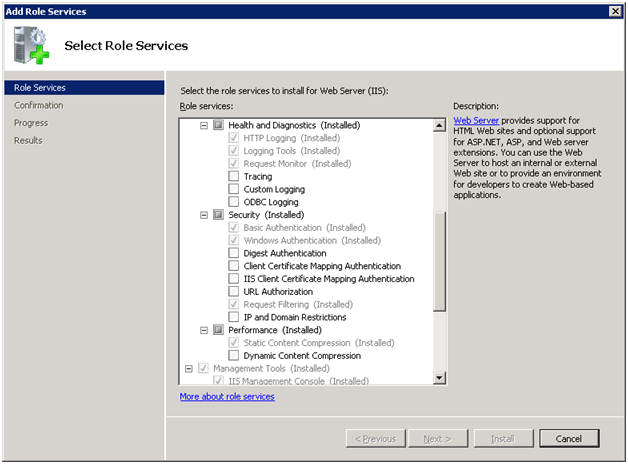Enable Dynamic Content Compression
Viewport: 628px width, 464px height.
[x=234, y=356]
